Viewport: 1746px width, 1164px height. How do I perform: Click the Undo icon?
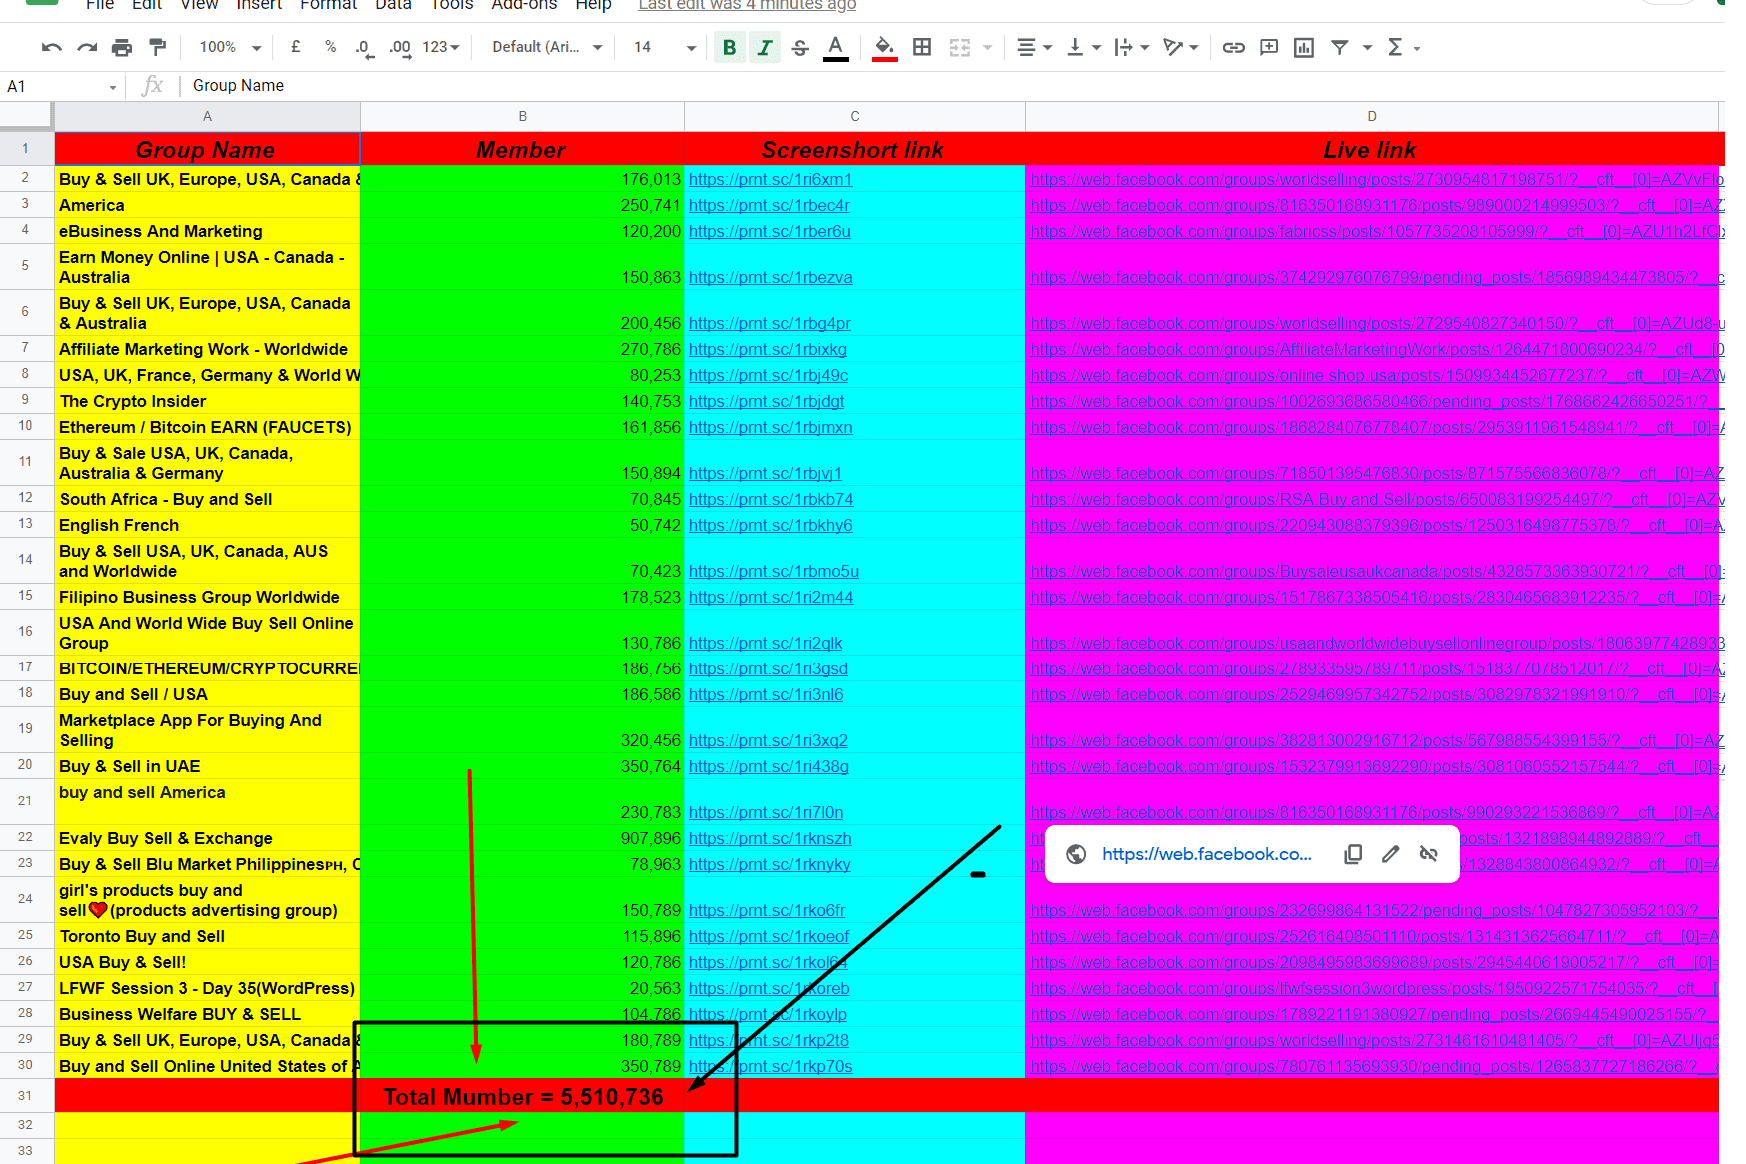tap(52, 47)
